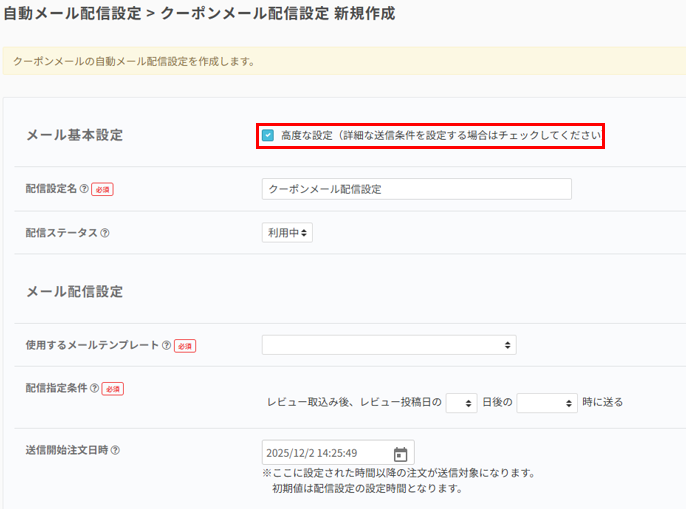Viewport: 686px width, 509px height.
Task: Show help for 送信開始注文日時
Action: (115, 450)
